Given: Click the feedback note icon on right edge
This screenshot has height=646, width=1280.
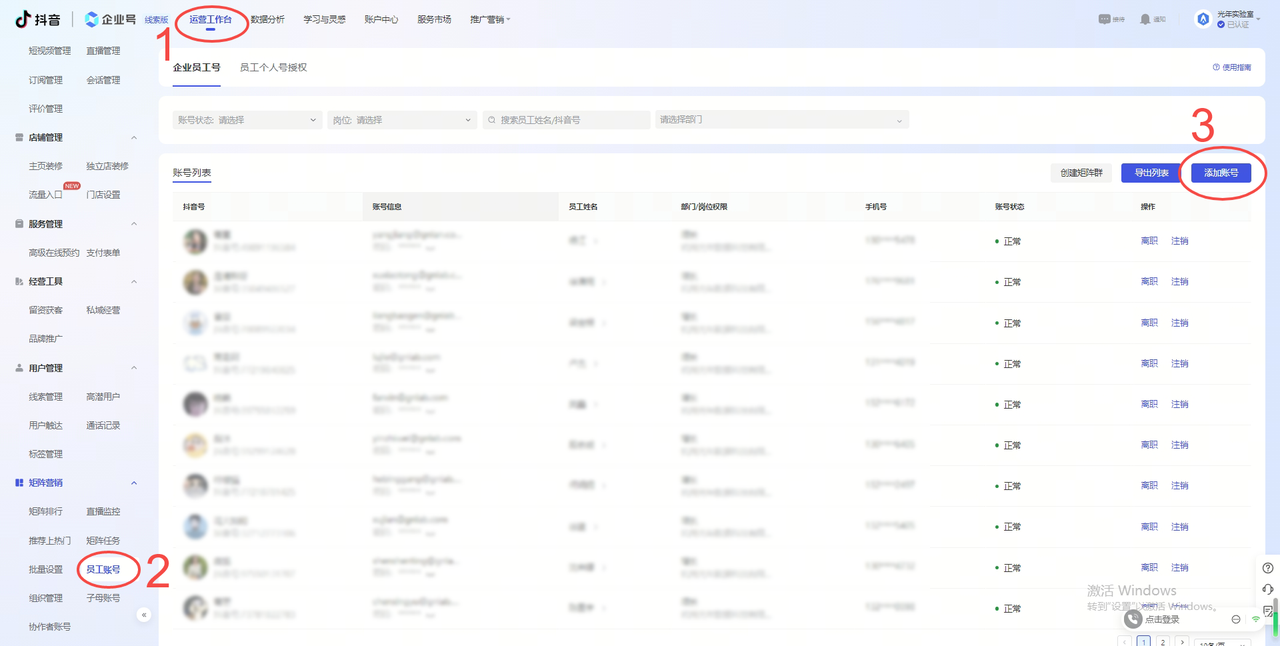Looking at the screenshot, I should point(1268,610).
